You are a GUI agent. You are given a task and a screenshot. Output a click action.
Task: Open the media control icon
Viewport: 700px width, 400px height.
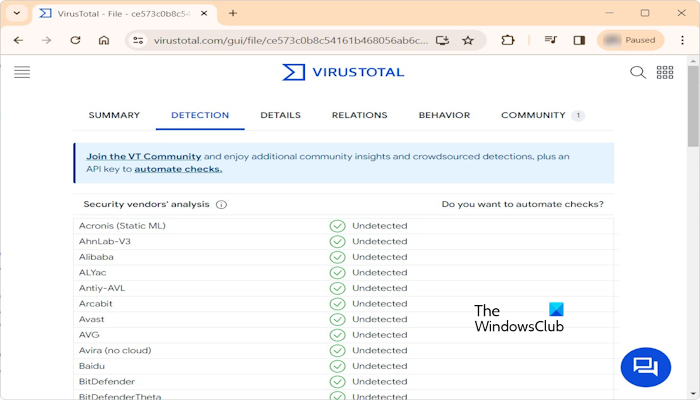[x=551, y=40]
